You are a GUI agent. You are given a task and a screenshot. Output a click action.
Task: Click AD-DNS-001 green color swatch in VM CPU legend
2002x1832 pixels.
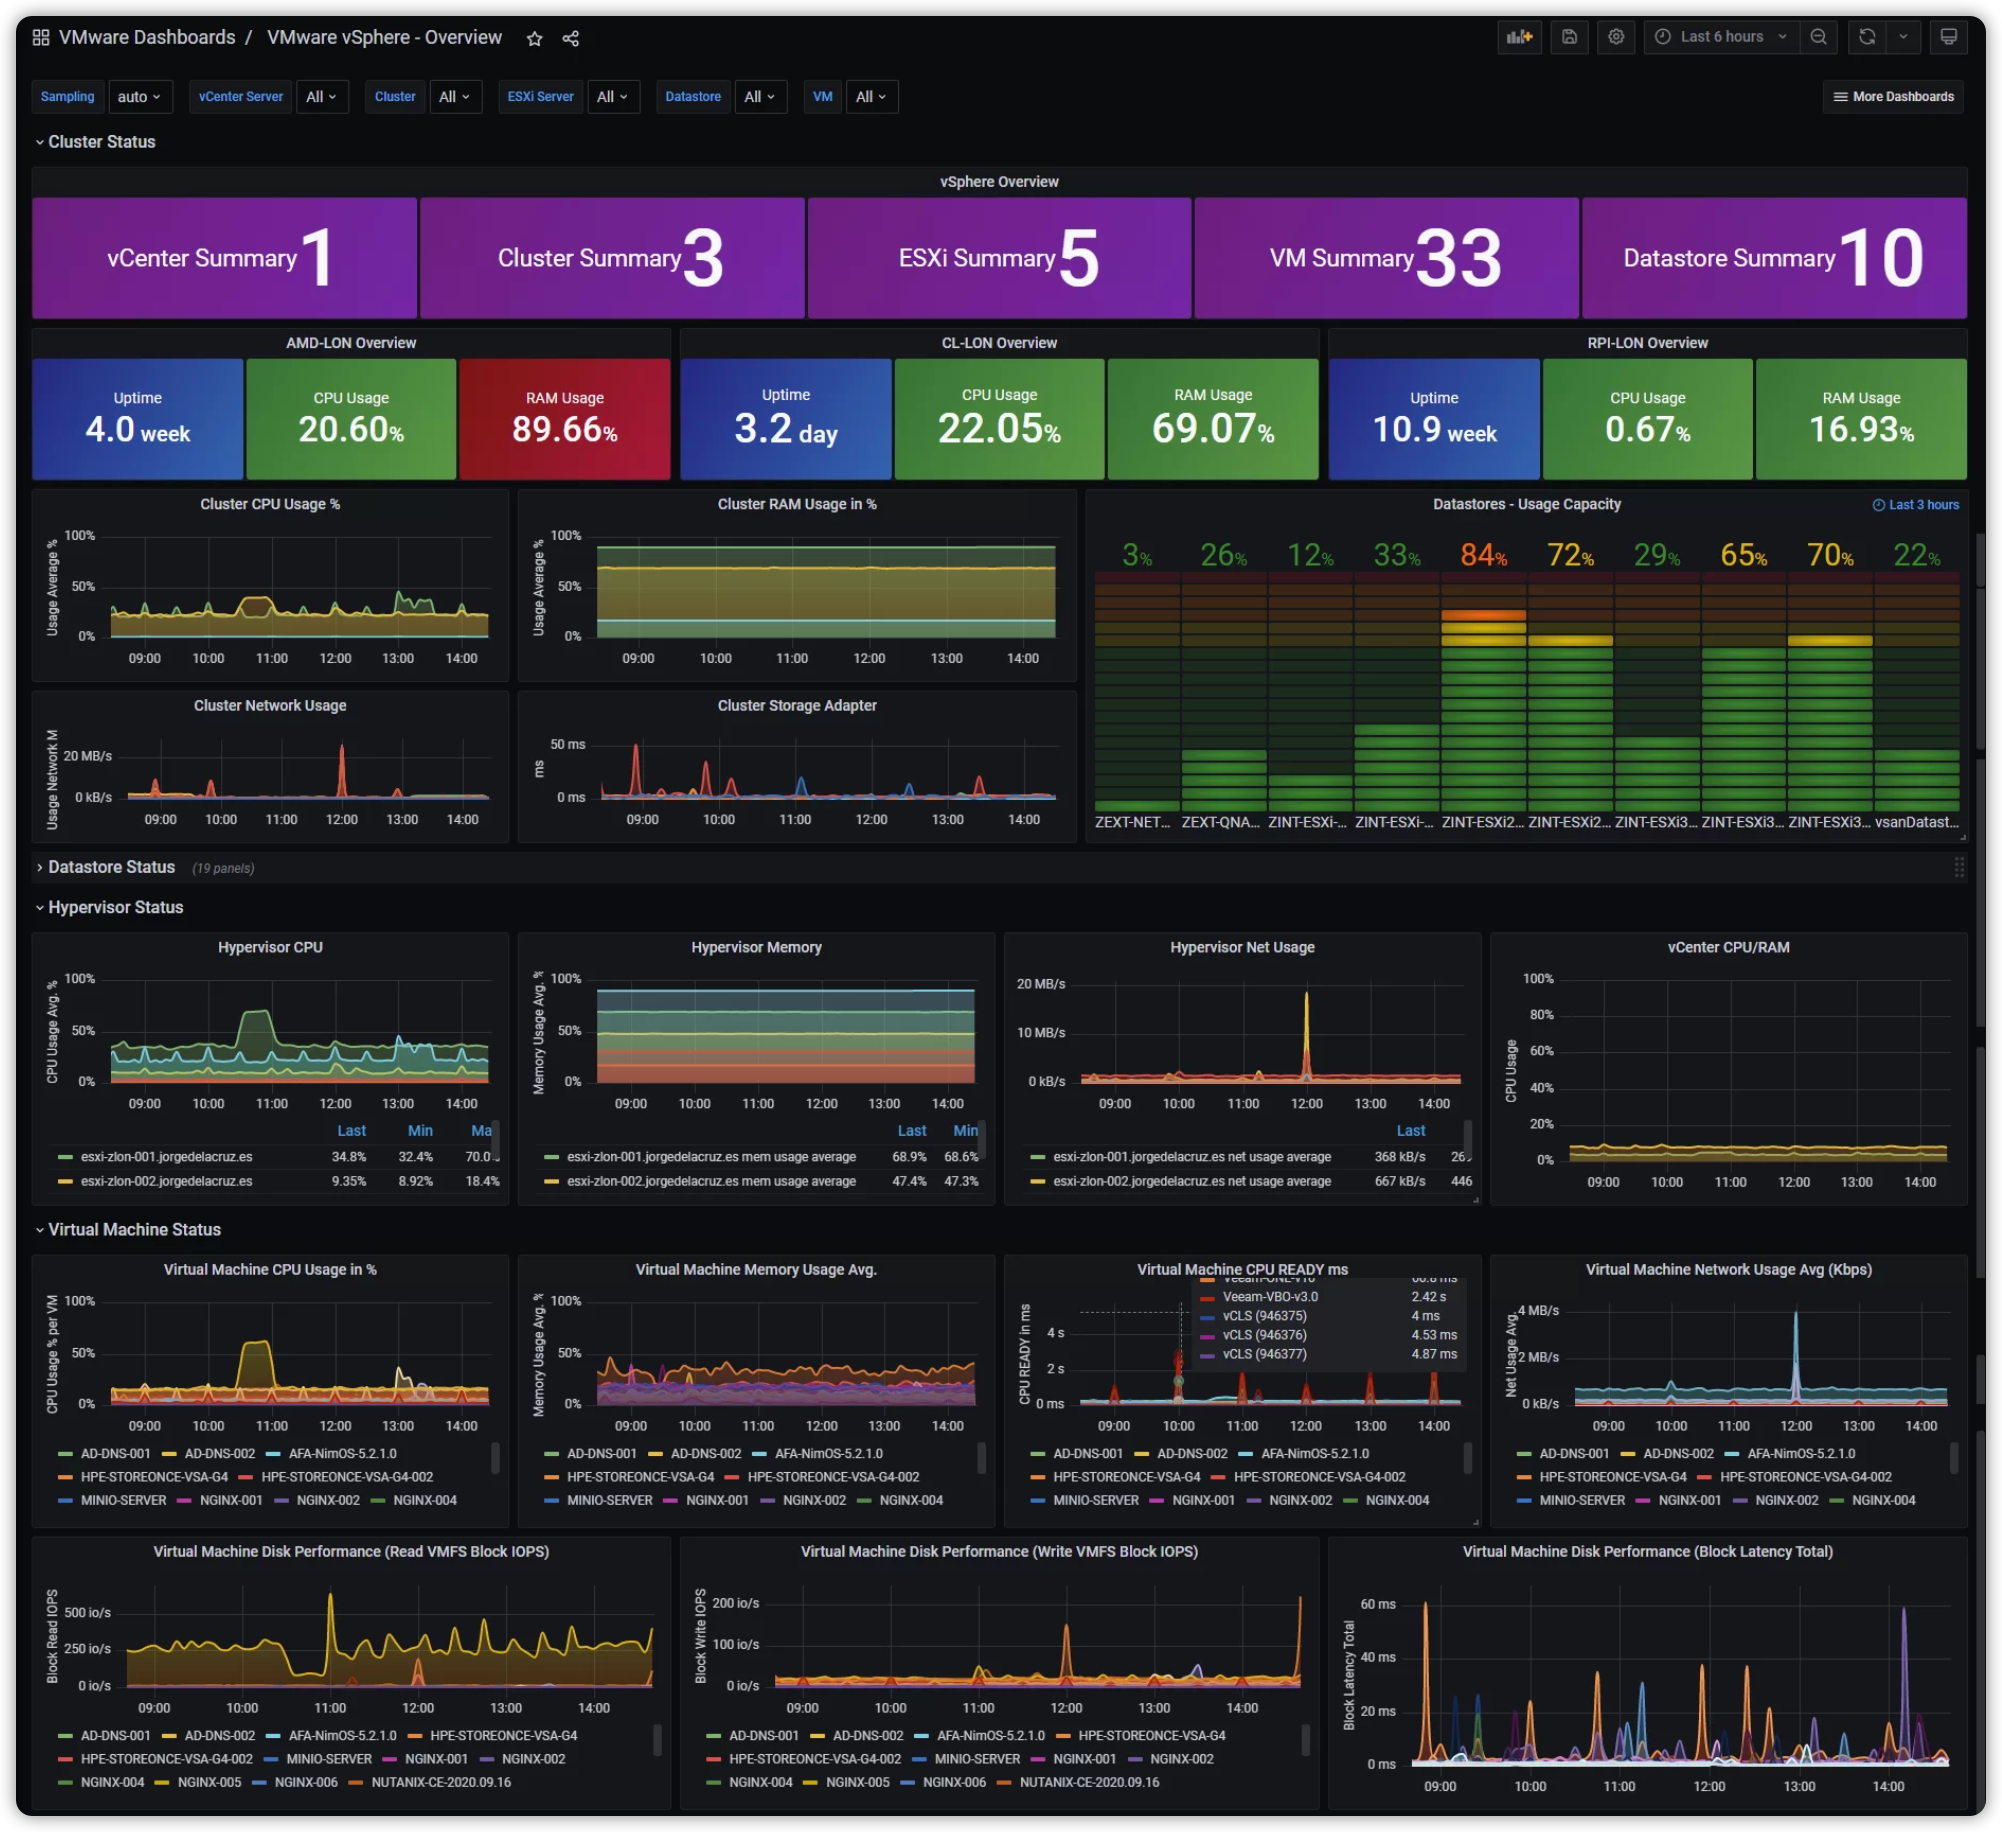65,1455
